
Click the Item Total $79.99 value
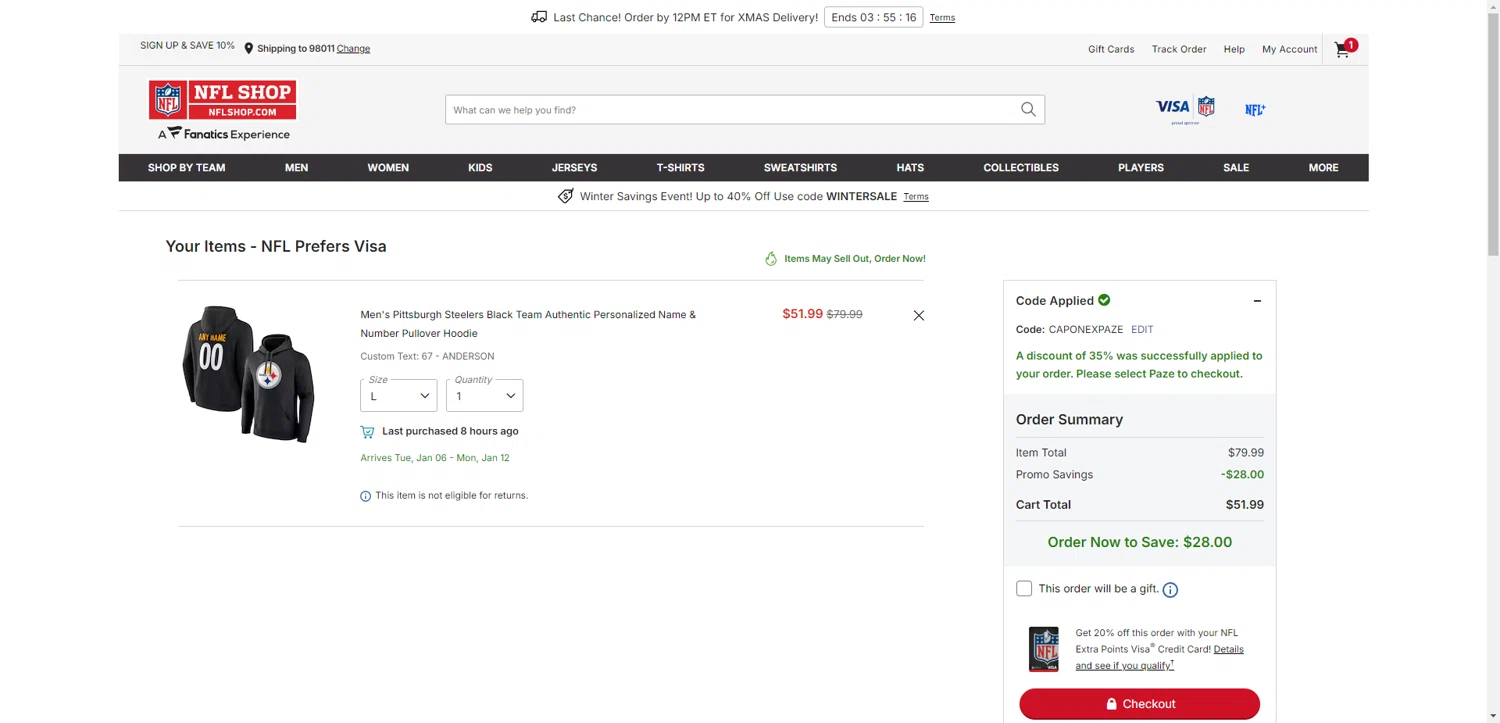[x=1246, y=453]
